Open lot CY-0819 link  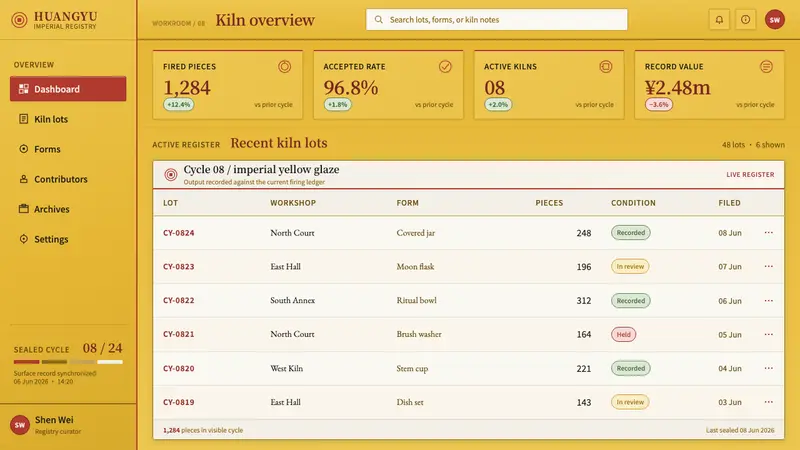coord(179,402)
